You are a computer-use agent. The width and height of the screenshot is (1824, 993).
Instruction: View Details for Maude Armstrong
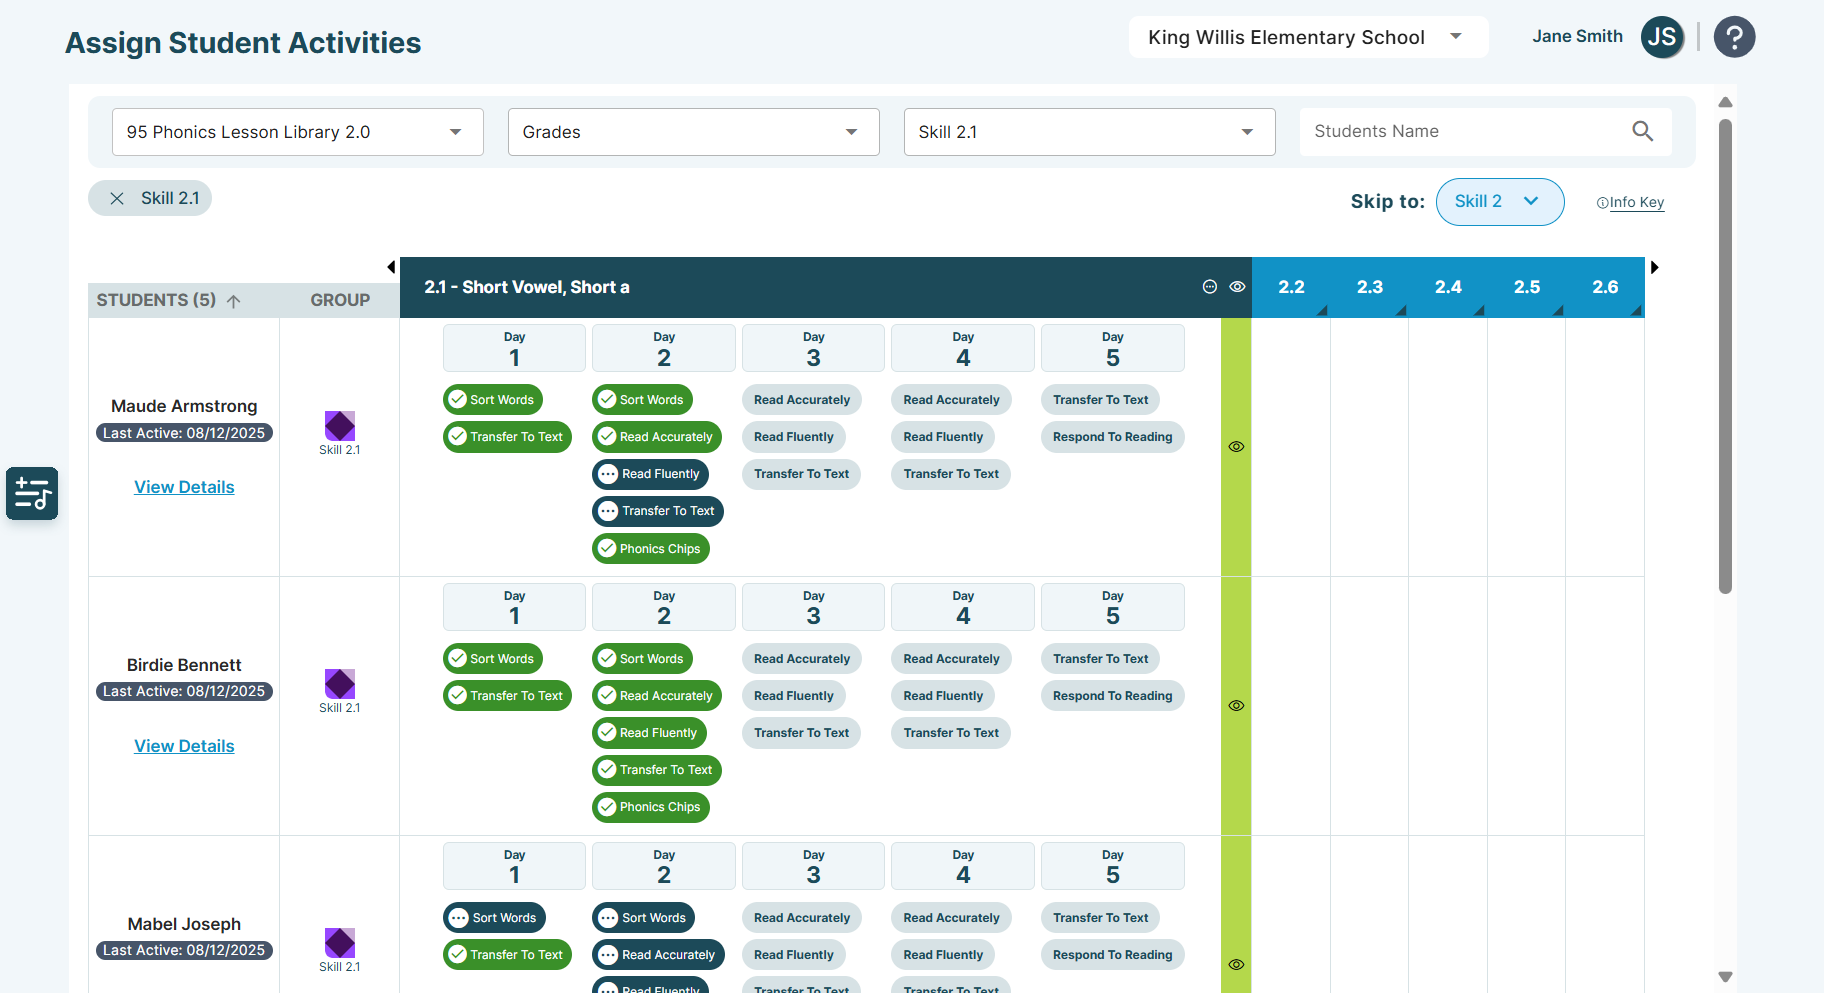pyautogui.click(x=184, y=487)
